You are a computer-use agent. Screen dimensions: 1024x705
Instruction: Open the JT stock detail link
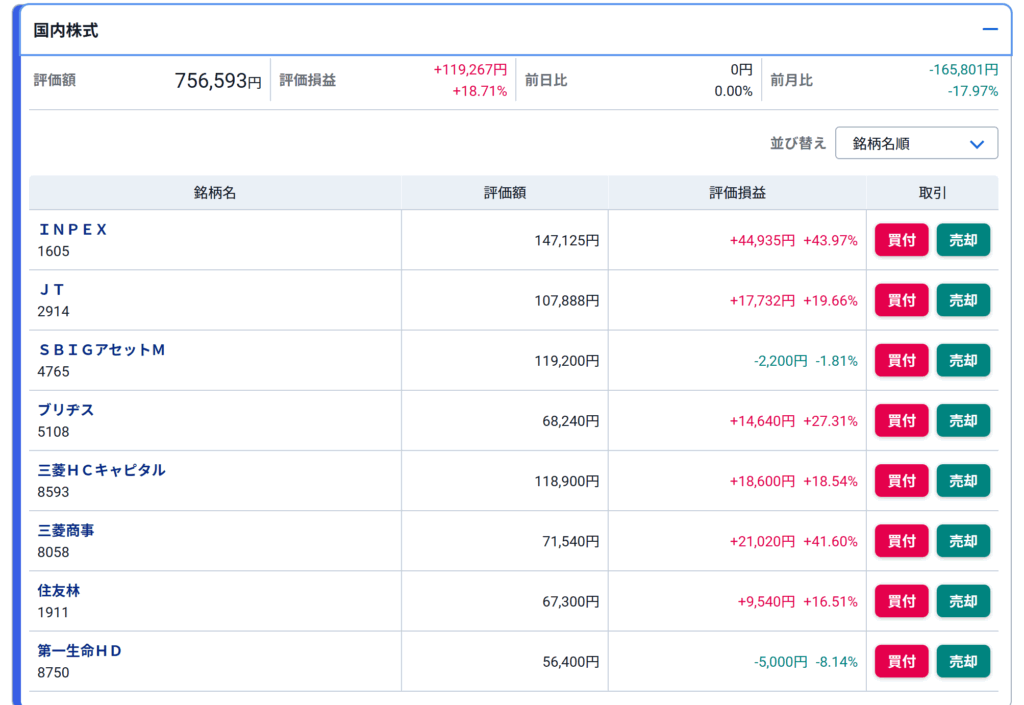[x=51, y=289]
